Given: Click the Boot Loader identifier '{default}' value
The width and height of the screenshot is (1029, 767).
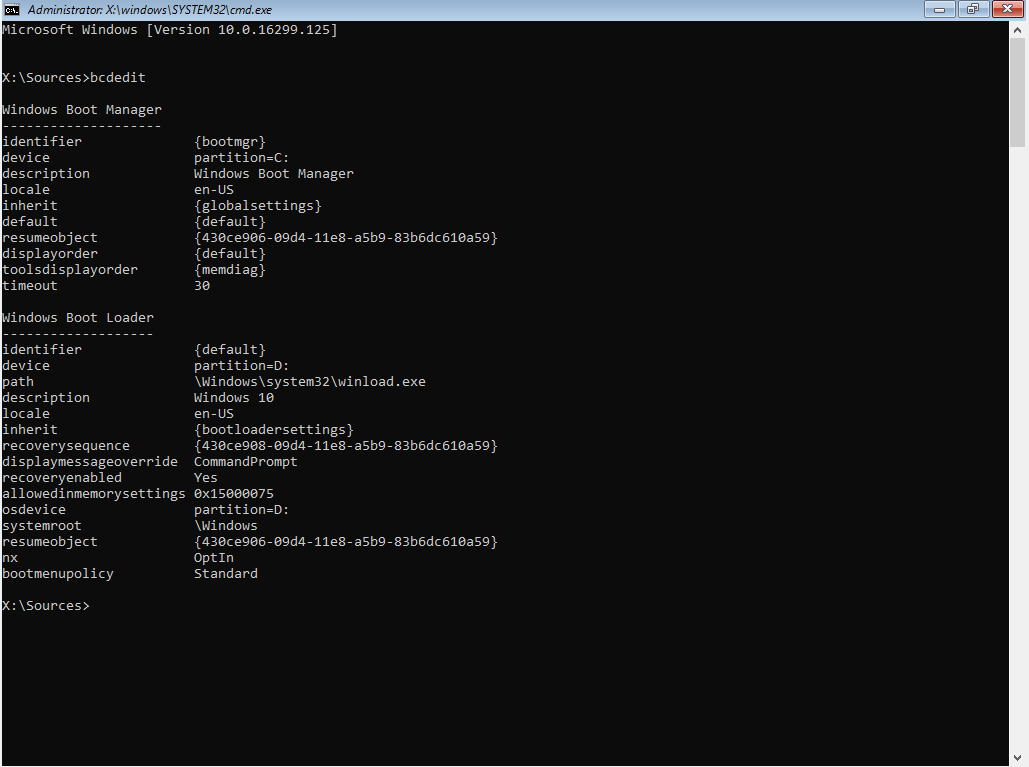Looking at the screenshot, I should tap(230, 350).
